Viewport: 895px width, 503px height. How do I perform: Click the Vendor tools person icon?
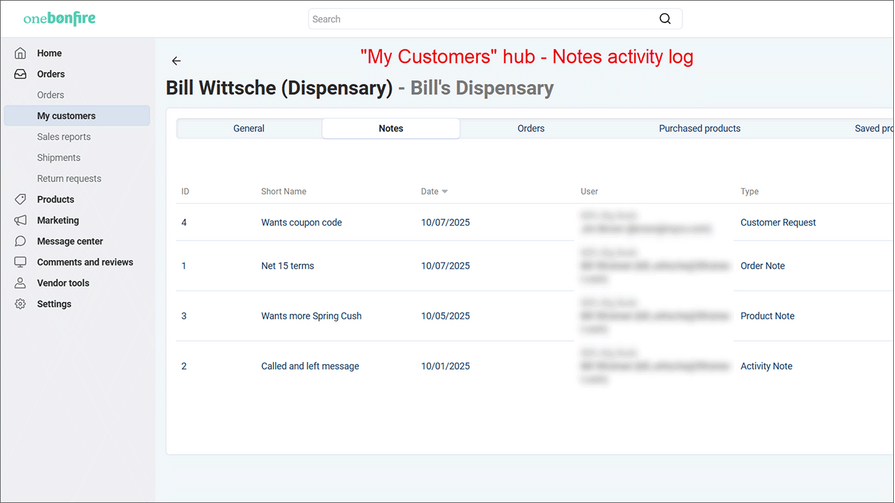[20, 283]
